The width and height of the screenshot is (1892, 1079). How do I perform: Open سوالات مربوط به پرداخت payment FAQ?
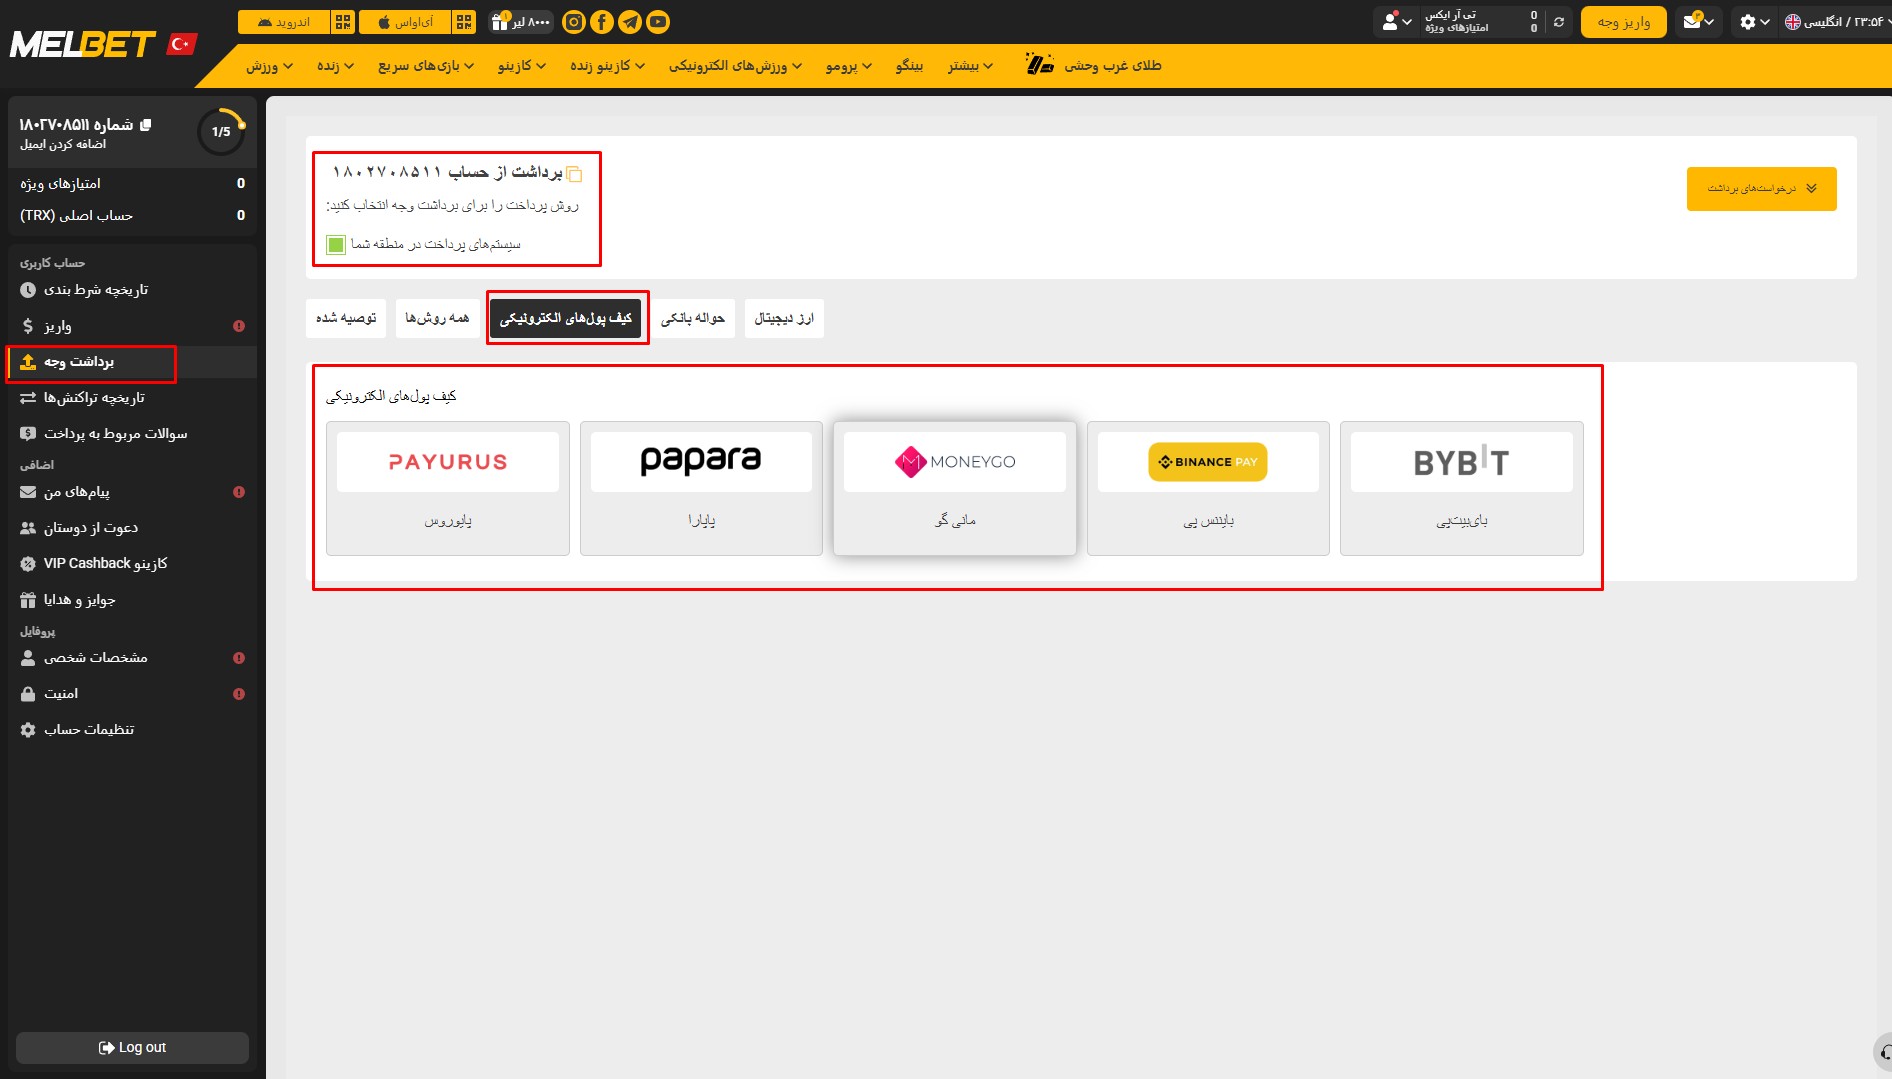(x=132, y=434)
